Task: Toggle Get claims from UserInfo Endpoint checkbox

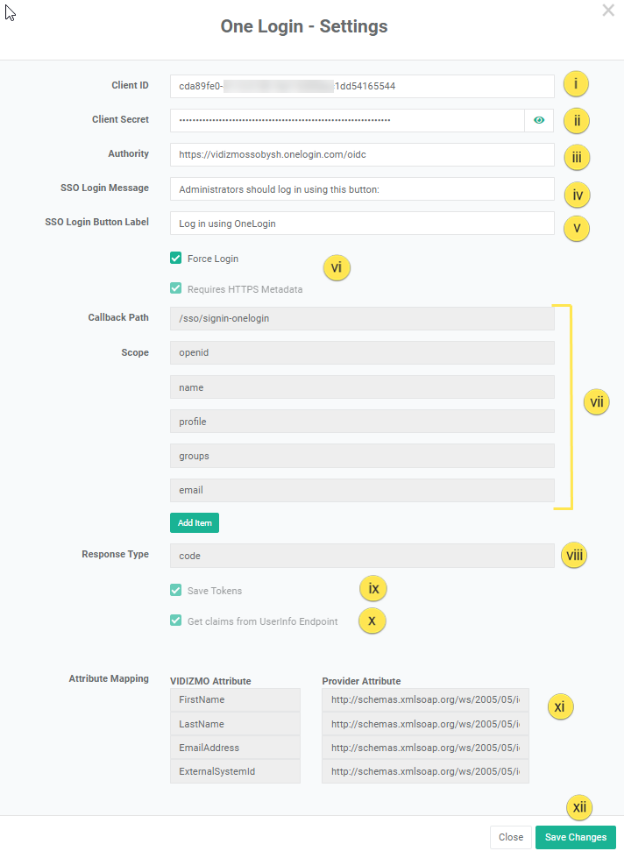Action: click(x=176, y=621)
